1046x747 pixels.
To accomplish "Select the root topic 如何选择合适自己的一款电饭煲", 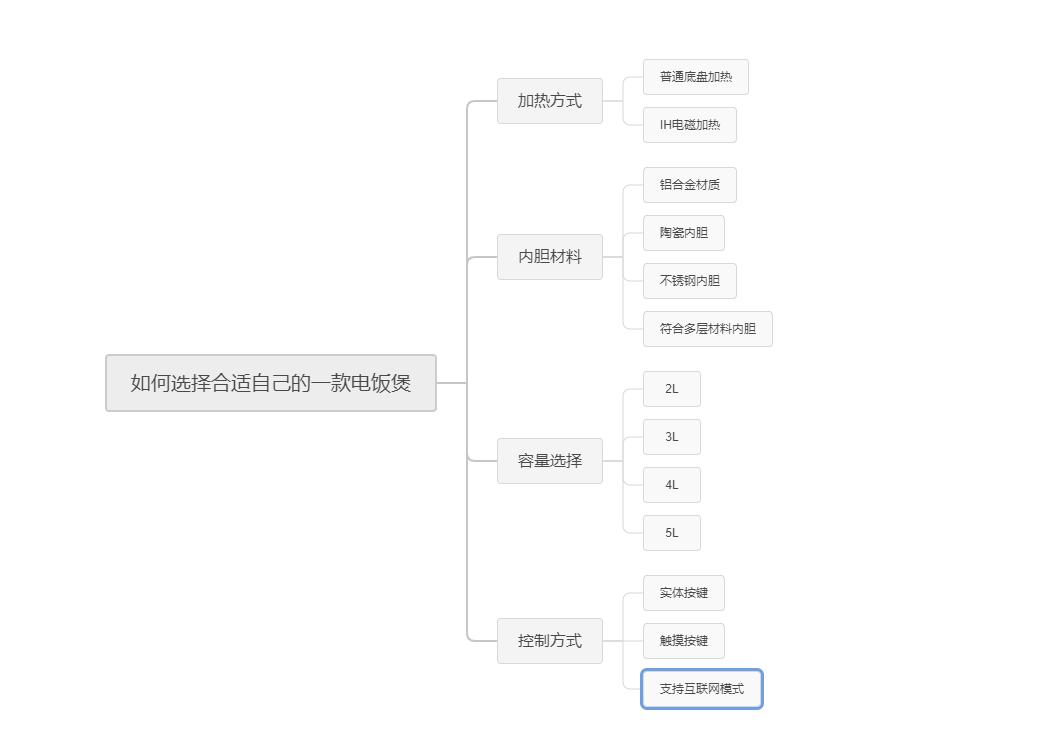I will 271,383.
